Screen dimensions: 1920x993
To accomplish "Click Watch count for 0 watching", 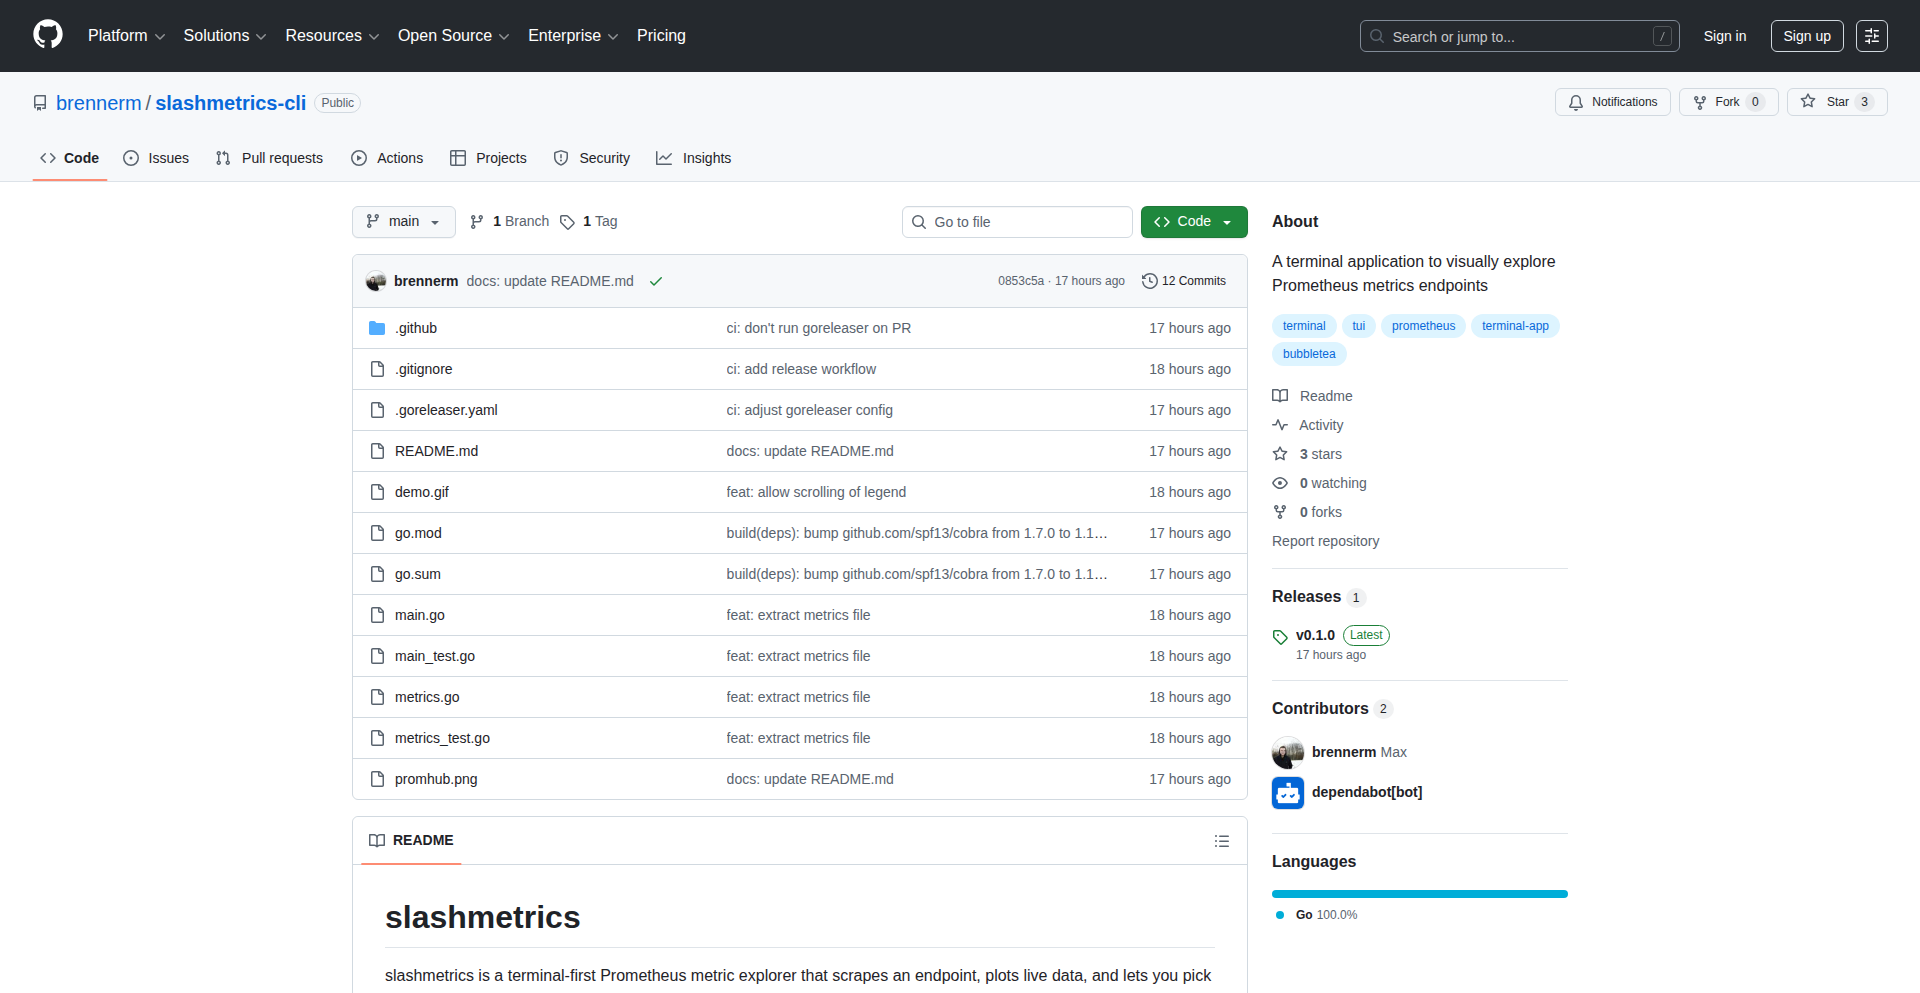I will (x=1331, y=483).
